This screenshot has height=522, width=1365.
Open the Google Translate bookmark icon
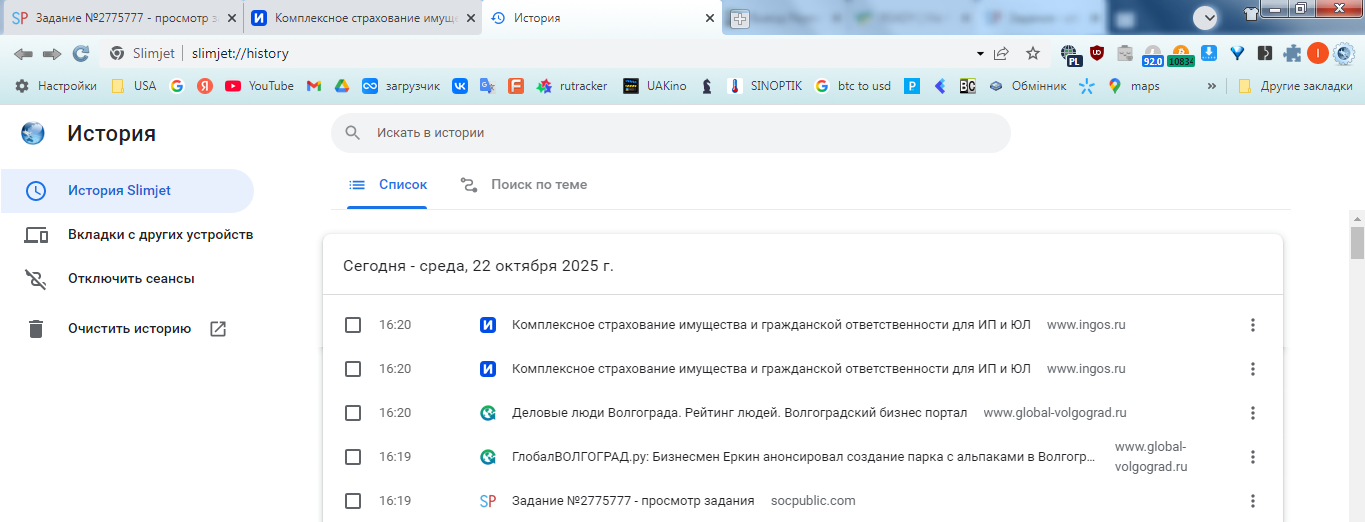click(488, 86)
